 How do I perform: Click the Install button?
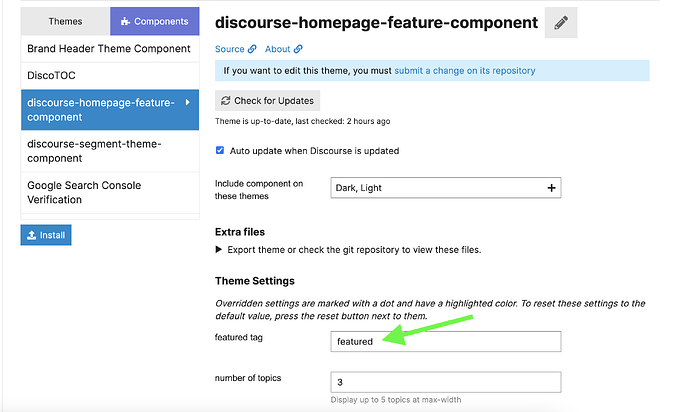(46, 235)
